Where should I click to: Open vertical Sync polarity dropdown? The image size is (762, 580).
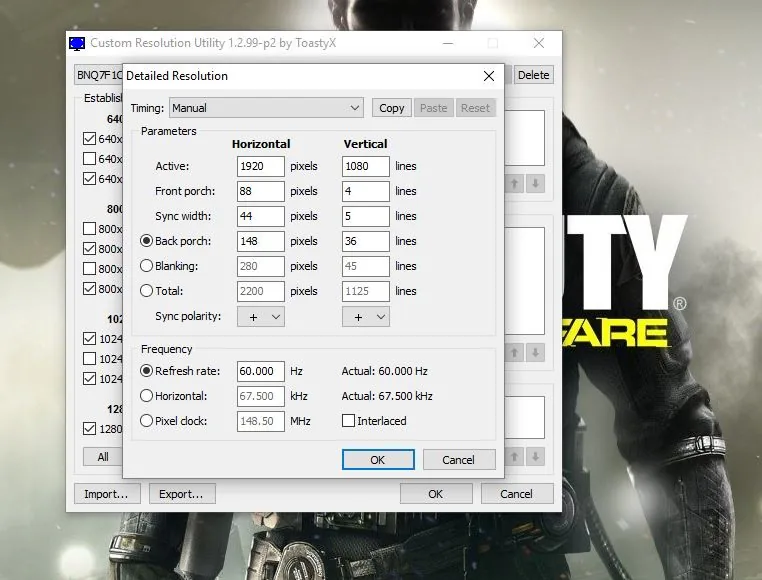pyautogui.click(x=366, y=317)
